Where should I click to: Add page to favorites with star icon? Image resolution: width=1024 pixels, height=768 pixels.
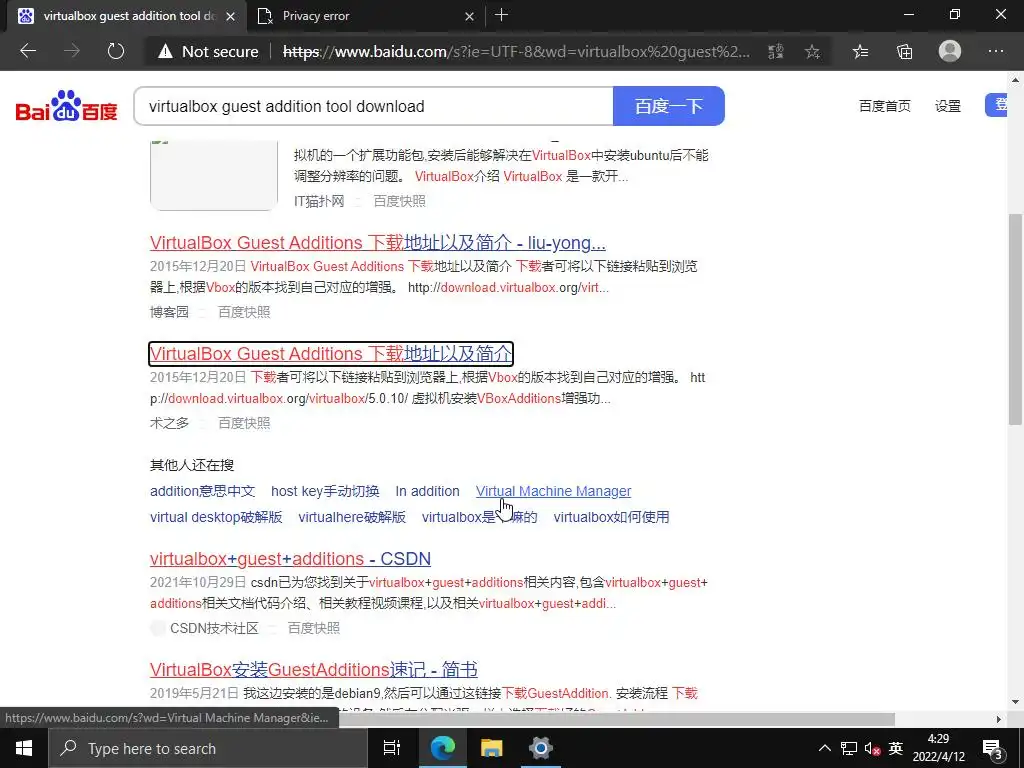812,52
